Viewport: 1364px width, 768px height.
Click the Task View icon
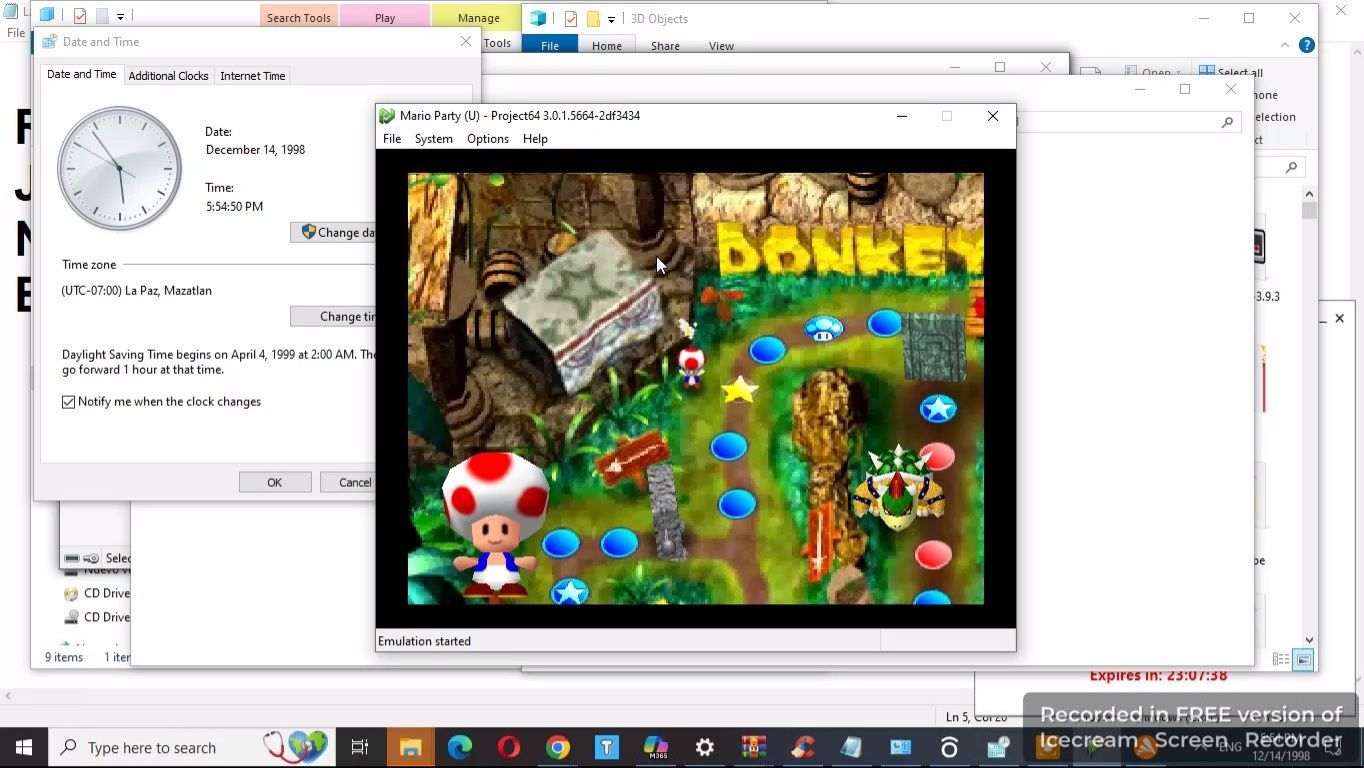pyautogui.click(x=360, y=747)
